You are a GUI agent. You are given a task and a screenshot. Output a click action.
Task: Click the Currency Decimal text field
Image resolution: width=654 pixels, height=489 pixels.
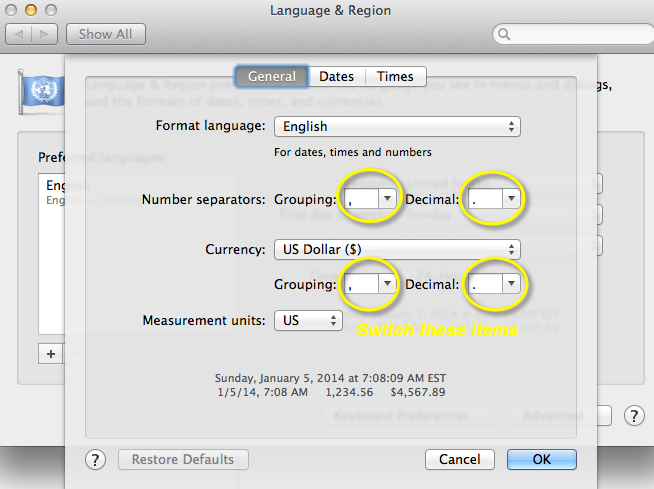[x=485, y=284]
